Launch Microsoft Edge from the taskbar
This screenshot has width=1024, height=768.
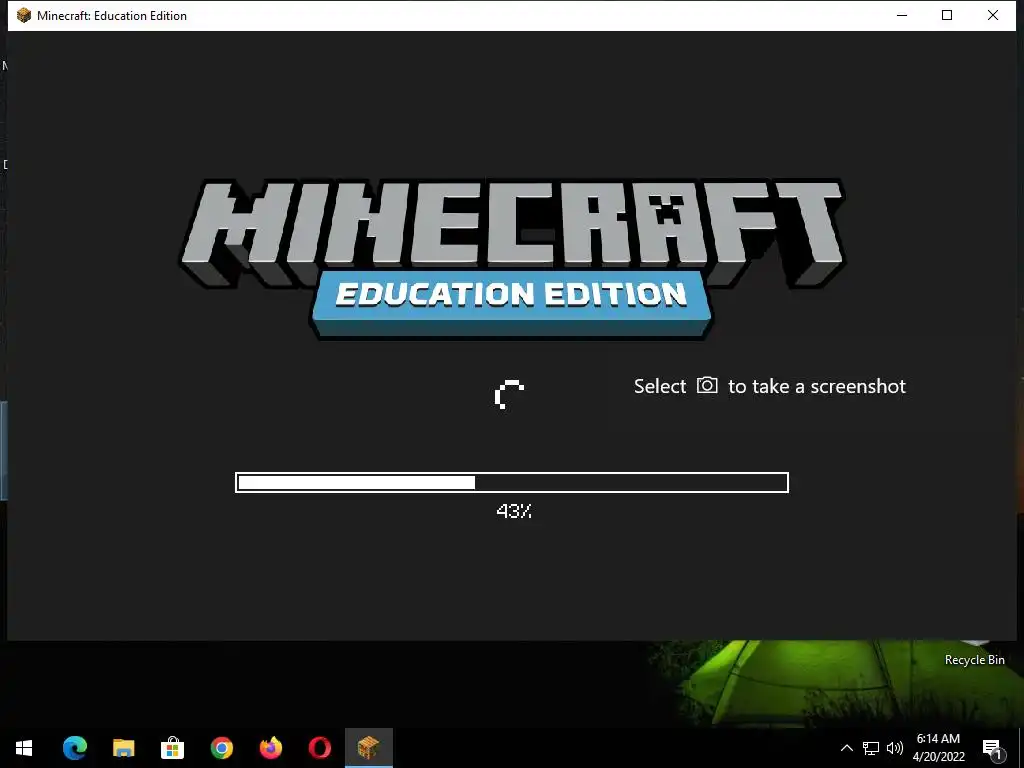pyautogui.click(x=74, y=748)
